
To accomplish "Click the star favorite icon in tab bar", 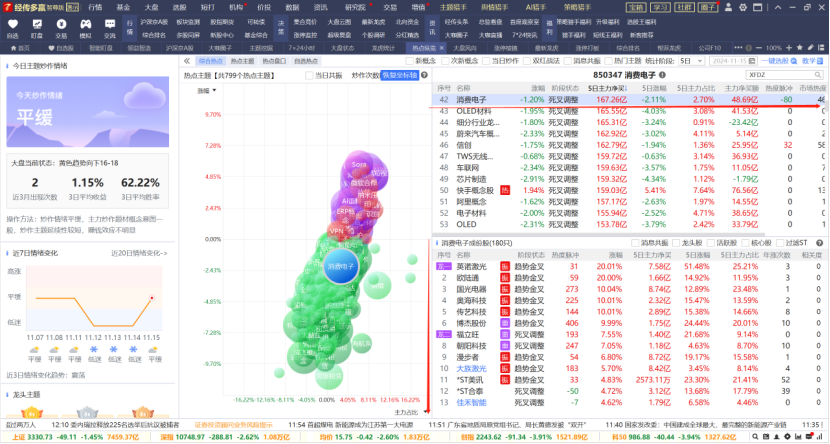I will [x=800, y=48].
